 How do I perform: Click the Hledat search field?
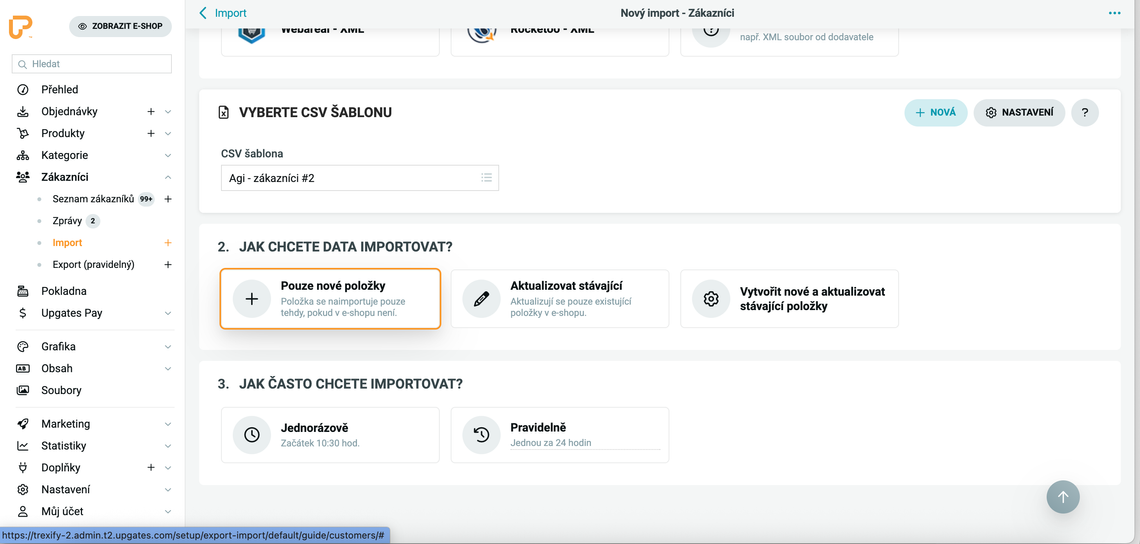[93, 64]
